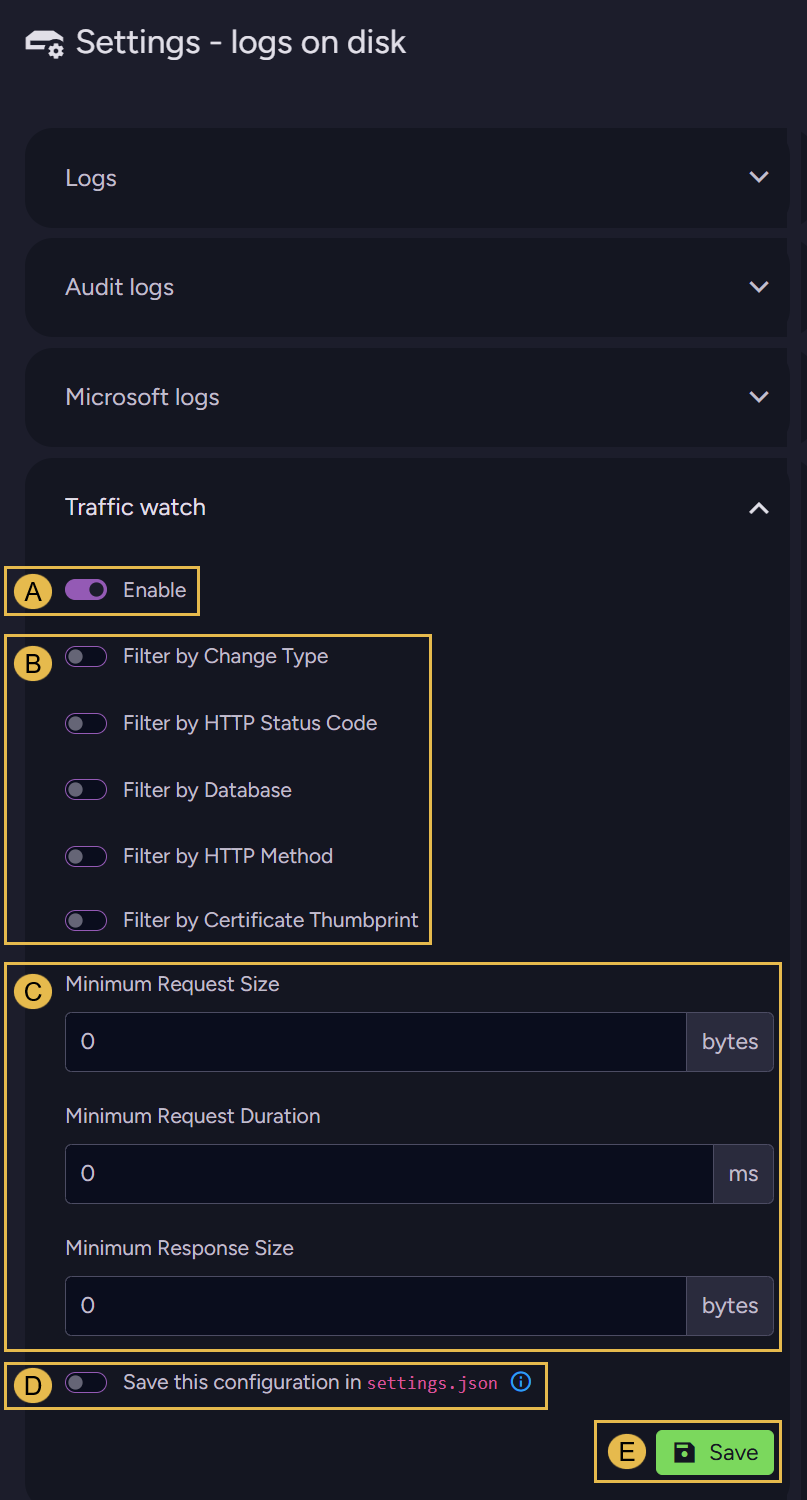Click the settings disk icon in header

point(44,44)
